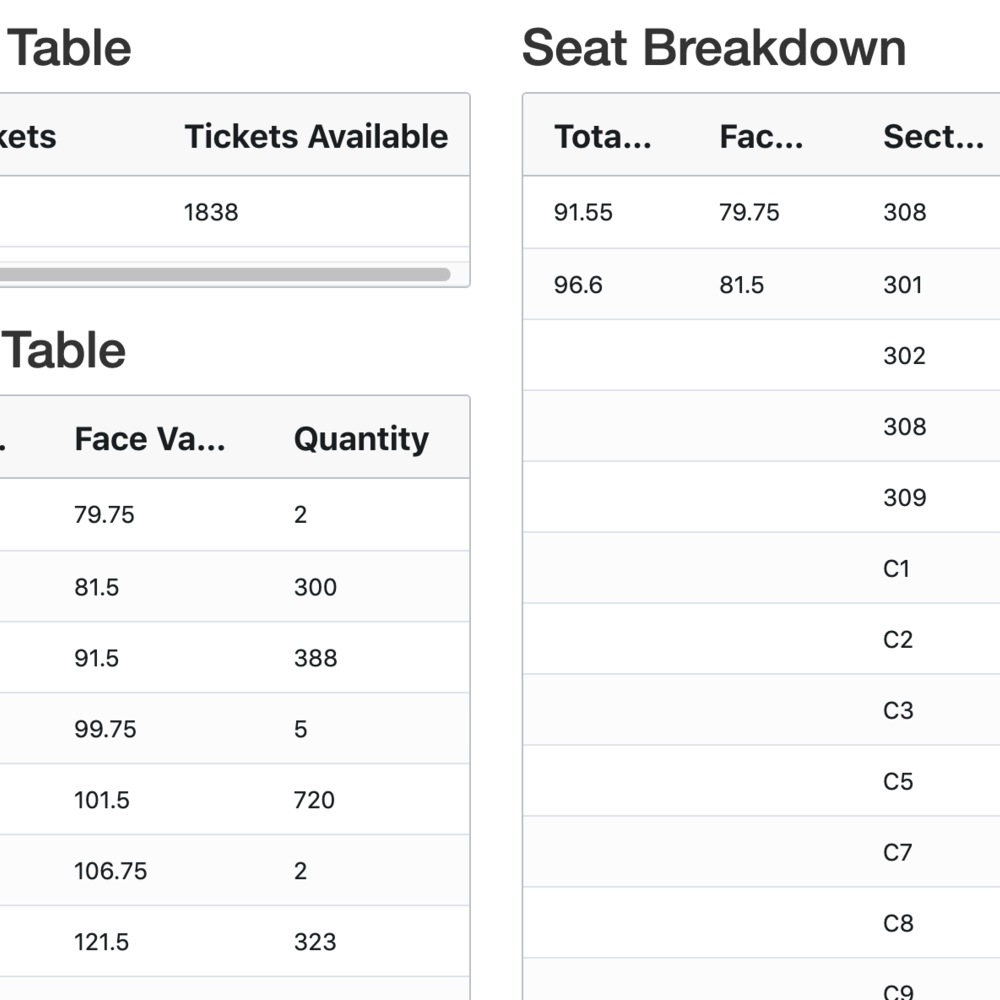1000x1000 pixels.
Task: Select the quantity 300 cell
Action: (315, 587)
